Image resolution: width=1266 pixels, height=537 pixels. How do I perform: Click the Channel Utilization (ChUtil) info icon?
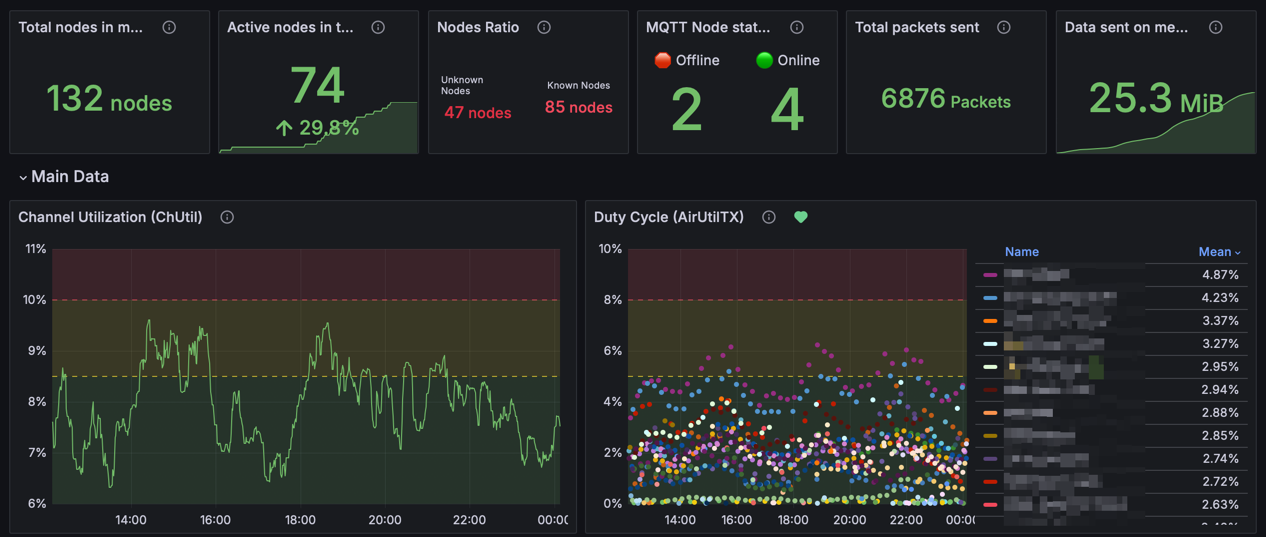(x=227, y=217)
